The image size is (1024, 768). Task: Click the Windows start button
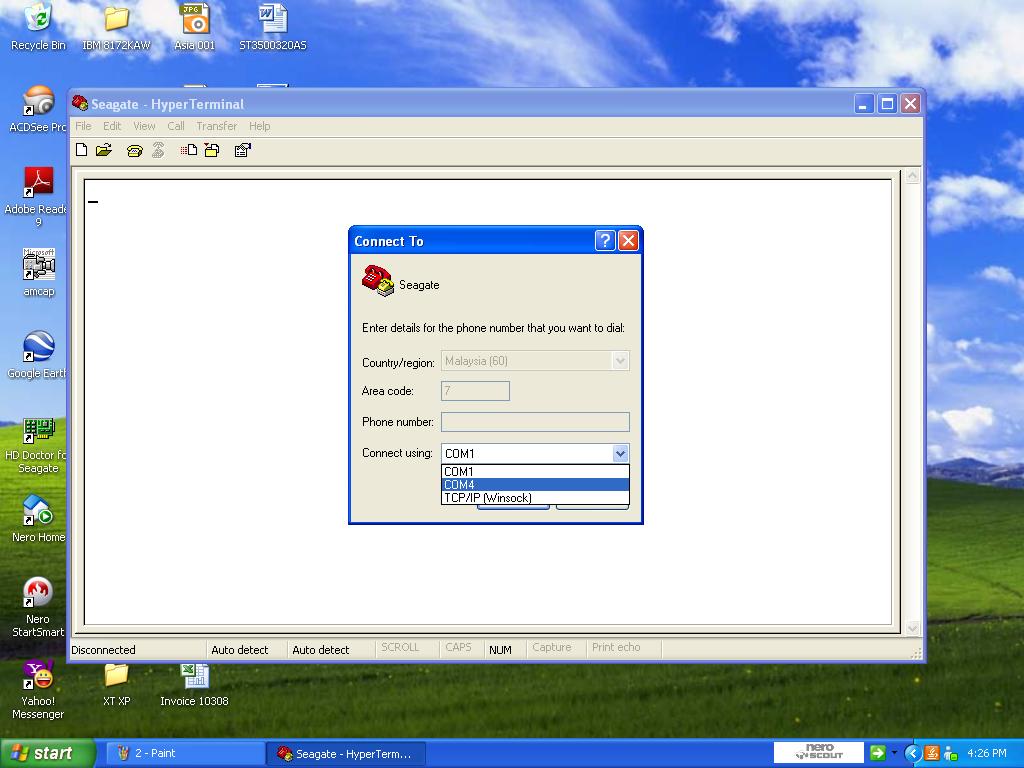(x=47, y=753)
